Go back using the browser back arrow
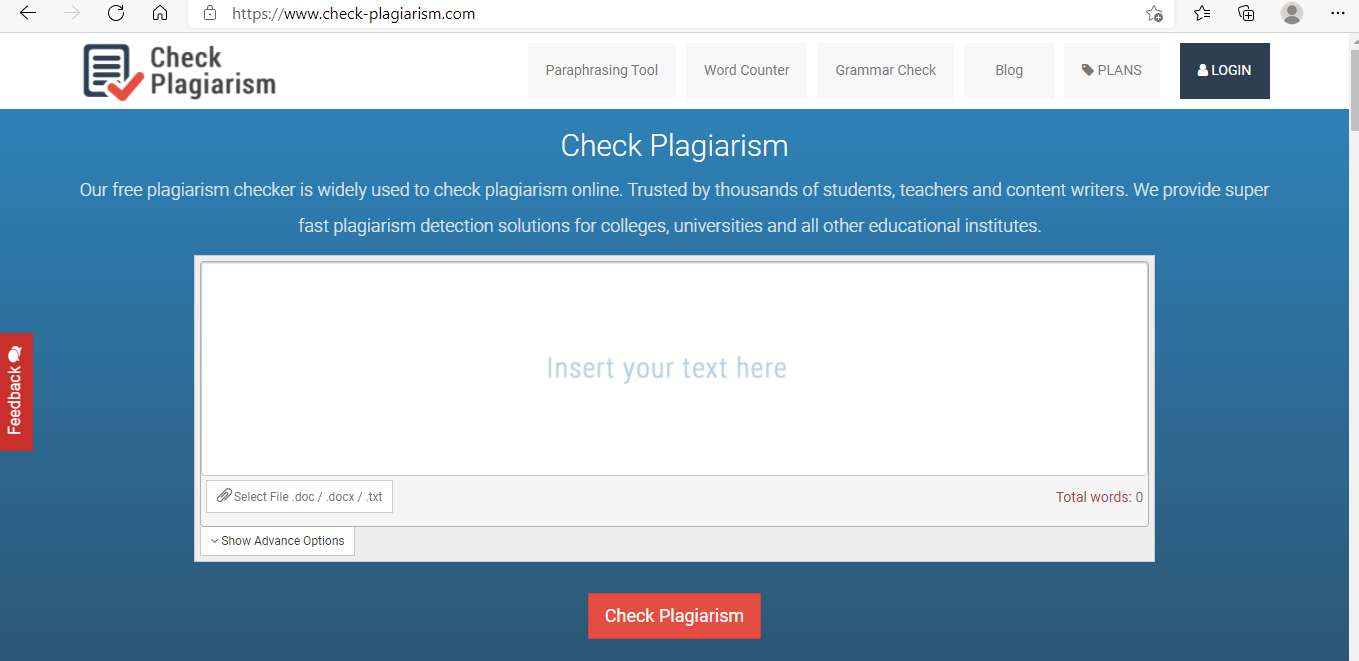1359x661 pixels. coord(28,14)
